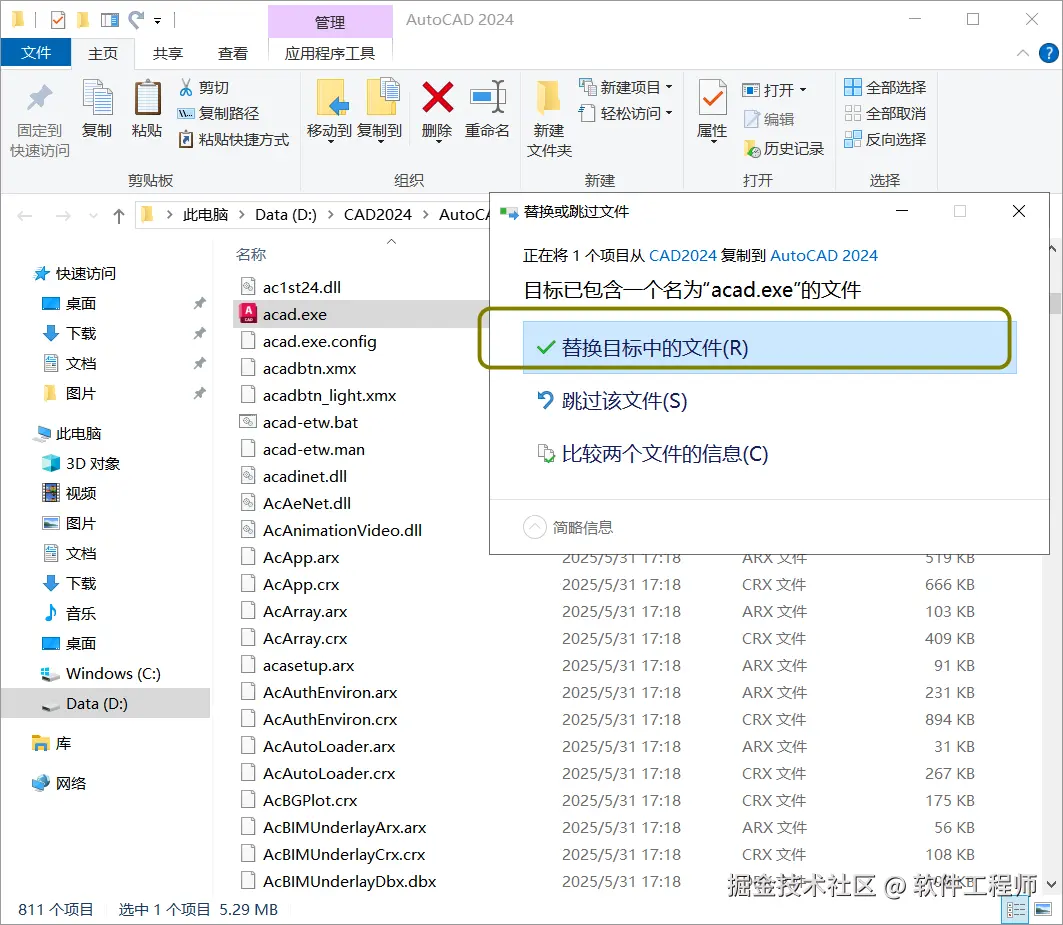This screenshot has height=925, width=1063.
Task: Open recent locations dropdown arrow
Action: point(93,216)
